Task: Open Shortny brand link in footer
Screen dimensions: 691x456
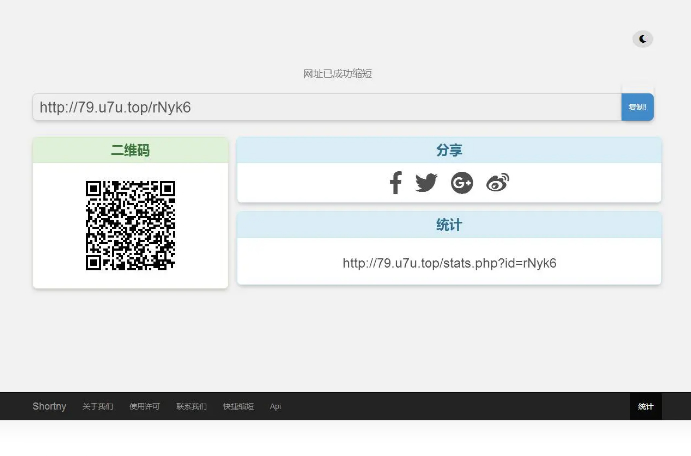Action: pos(49,406)
